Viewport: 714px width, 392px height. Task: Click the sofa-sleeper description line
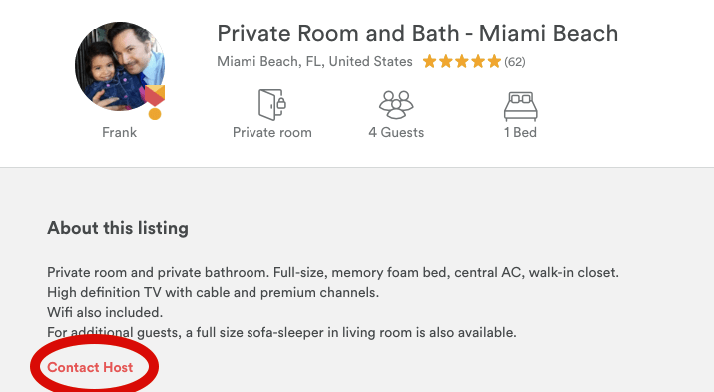point(282,332)
